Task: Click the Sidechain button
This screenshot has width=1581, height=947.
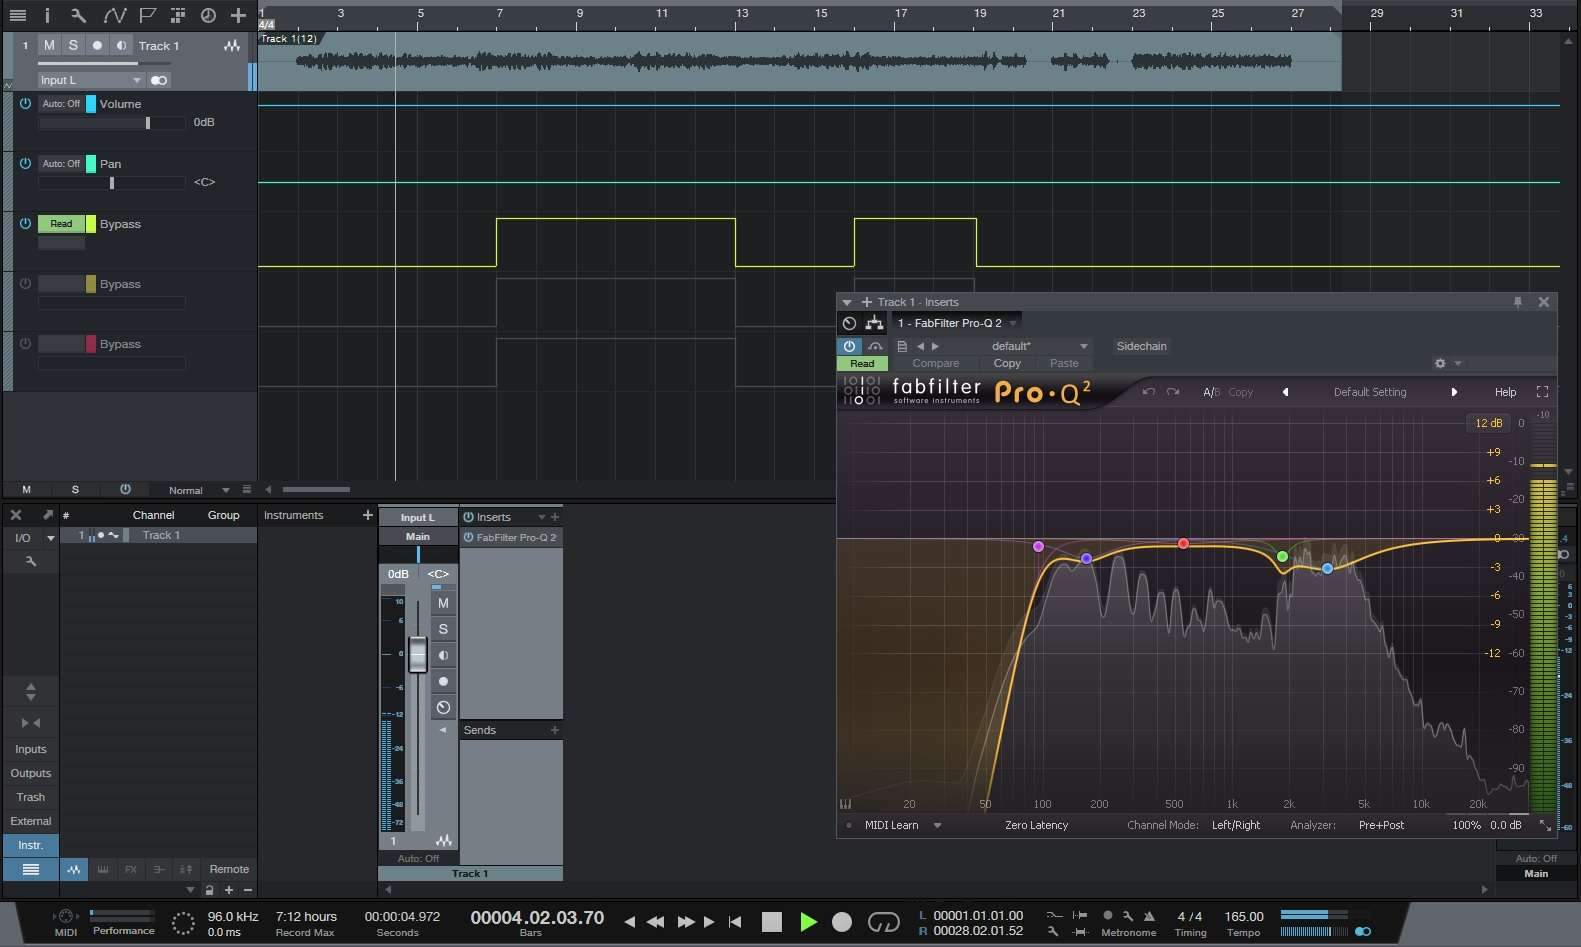Action: (1141, 346)
